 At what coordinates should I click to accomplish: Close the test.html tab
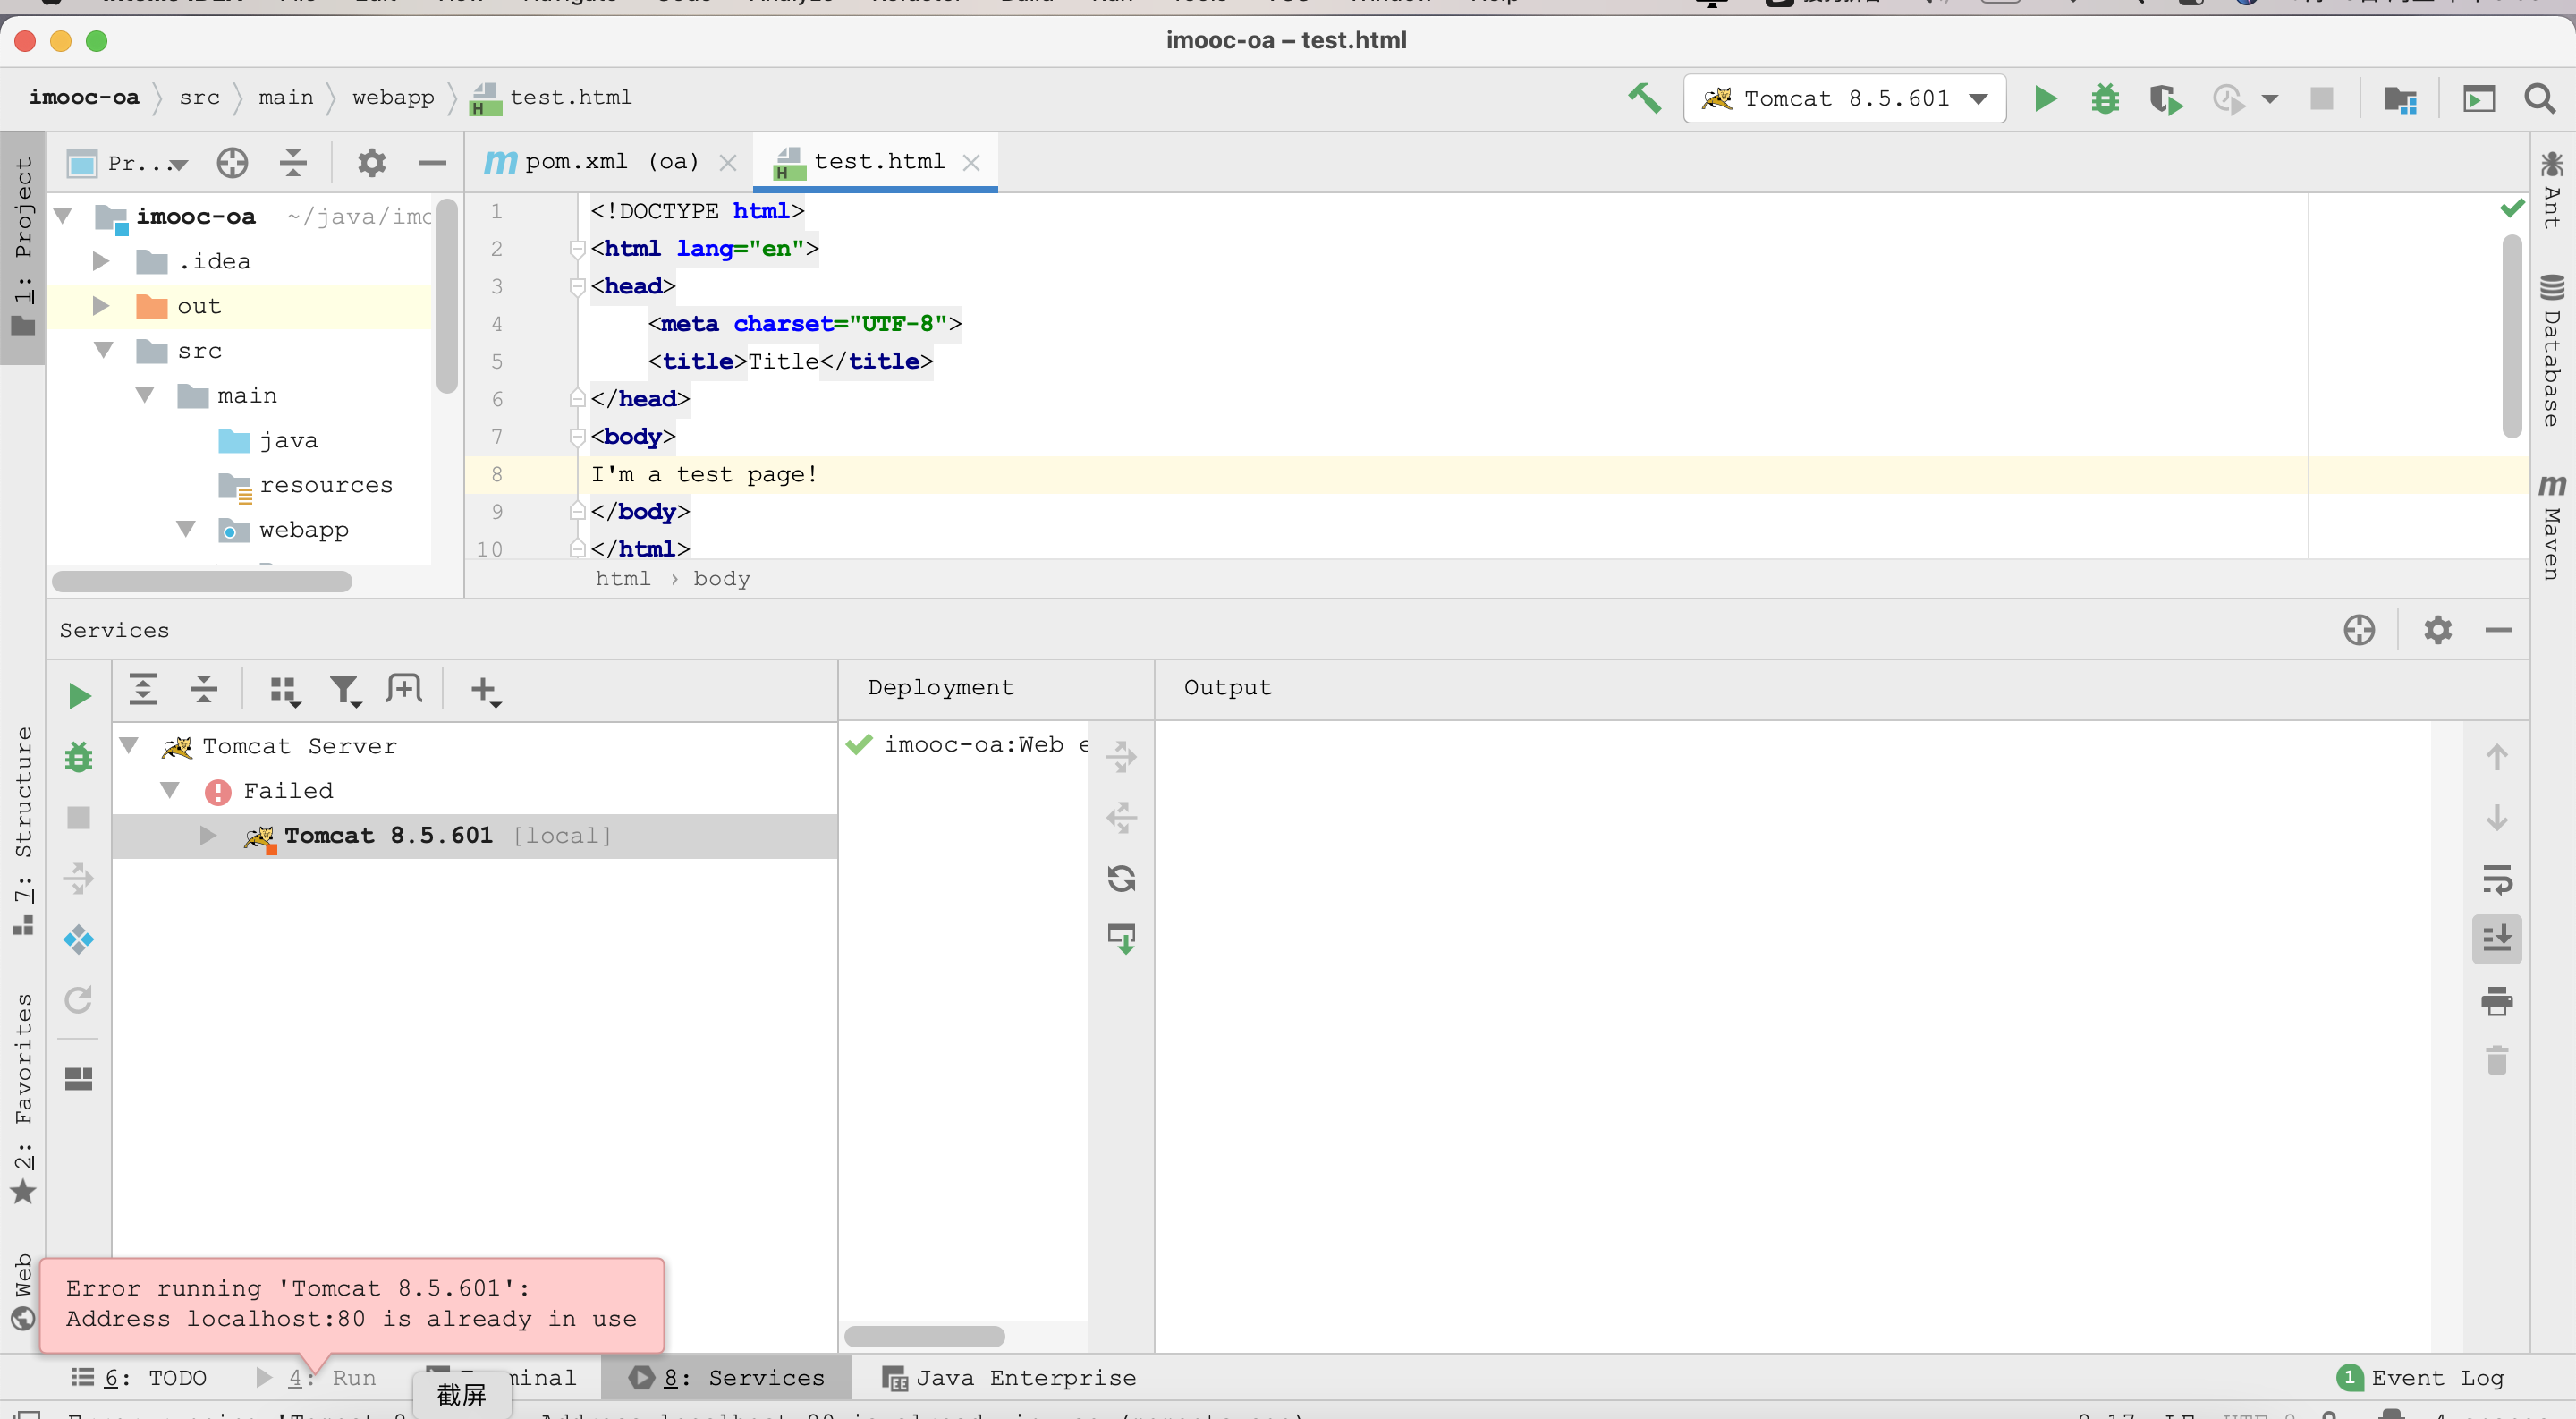[971, 163]
